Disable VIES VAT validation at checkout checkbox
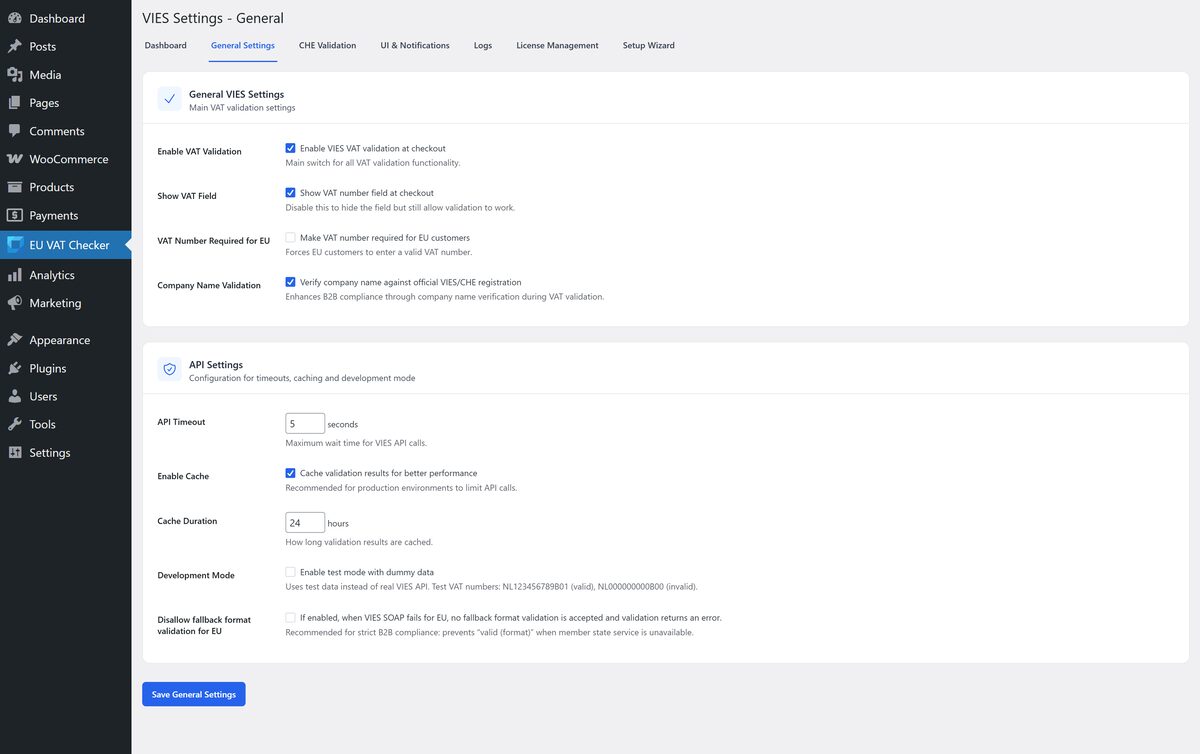Image resolution: width=1200 pixels, height=754 pixels. [x=291, y=148]
